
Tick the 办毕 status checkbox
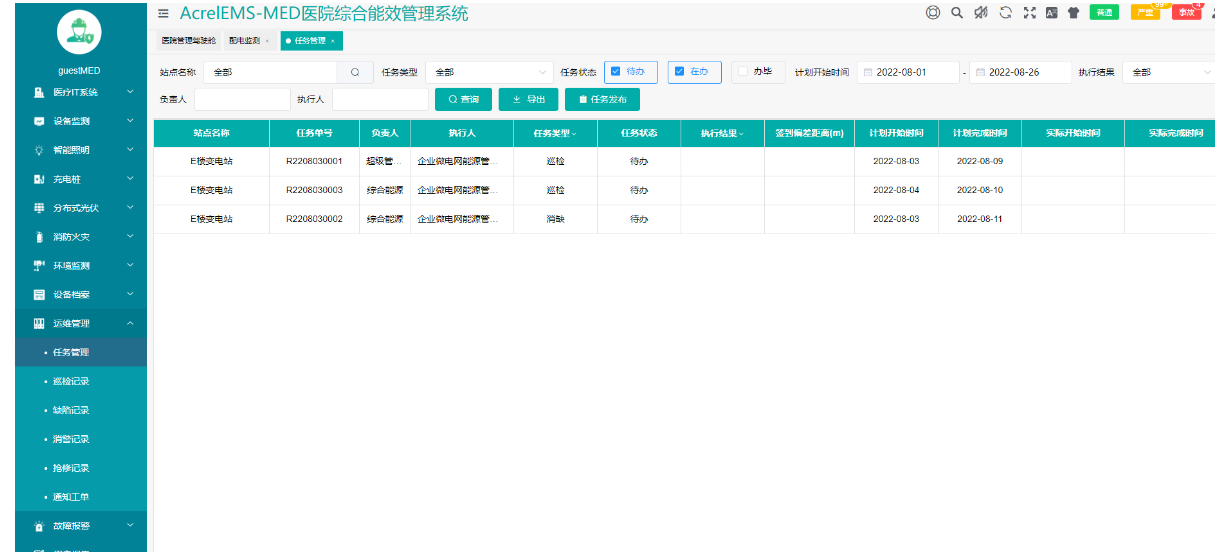743,71
